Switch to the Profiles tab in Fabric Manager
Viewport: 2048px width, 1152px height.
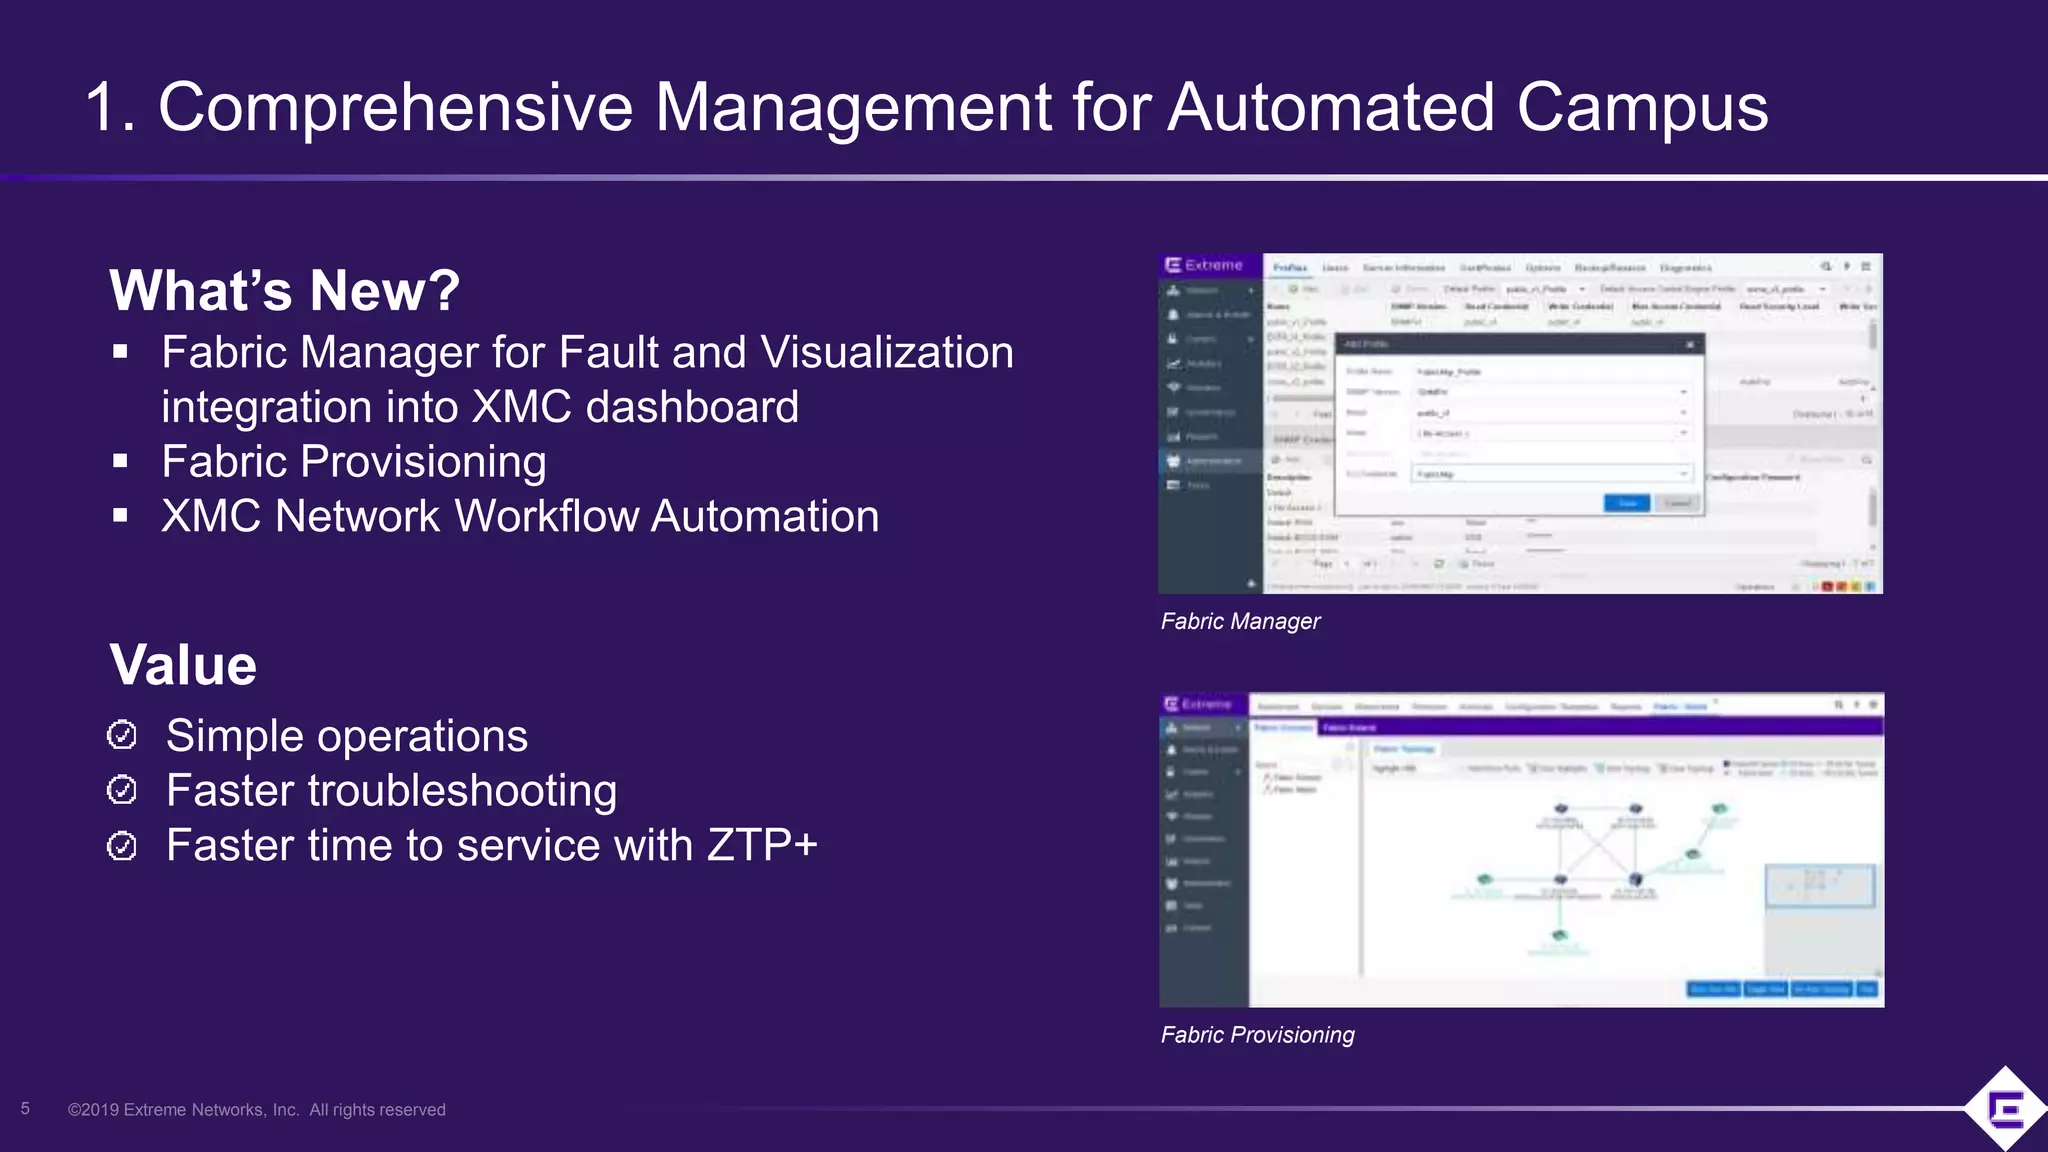click(x=1289, y=268)
